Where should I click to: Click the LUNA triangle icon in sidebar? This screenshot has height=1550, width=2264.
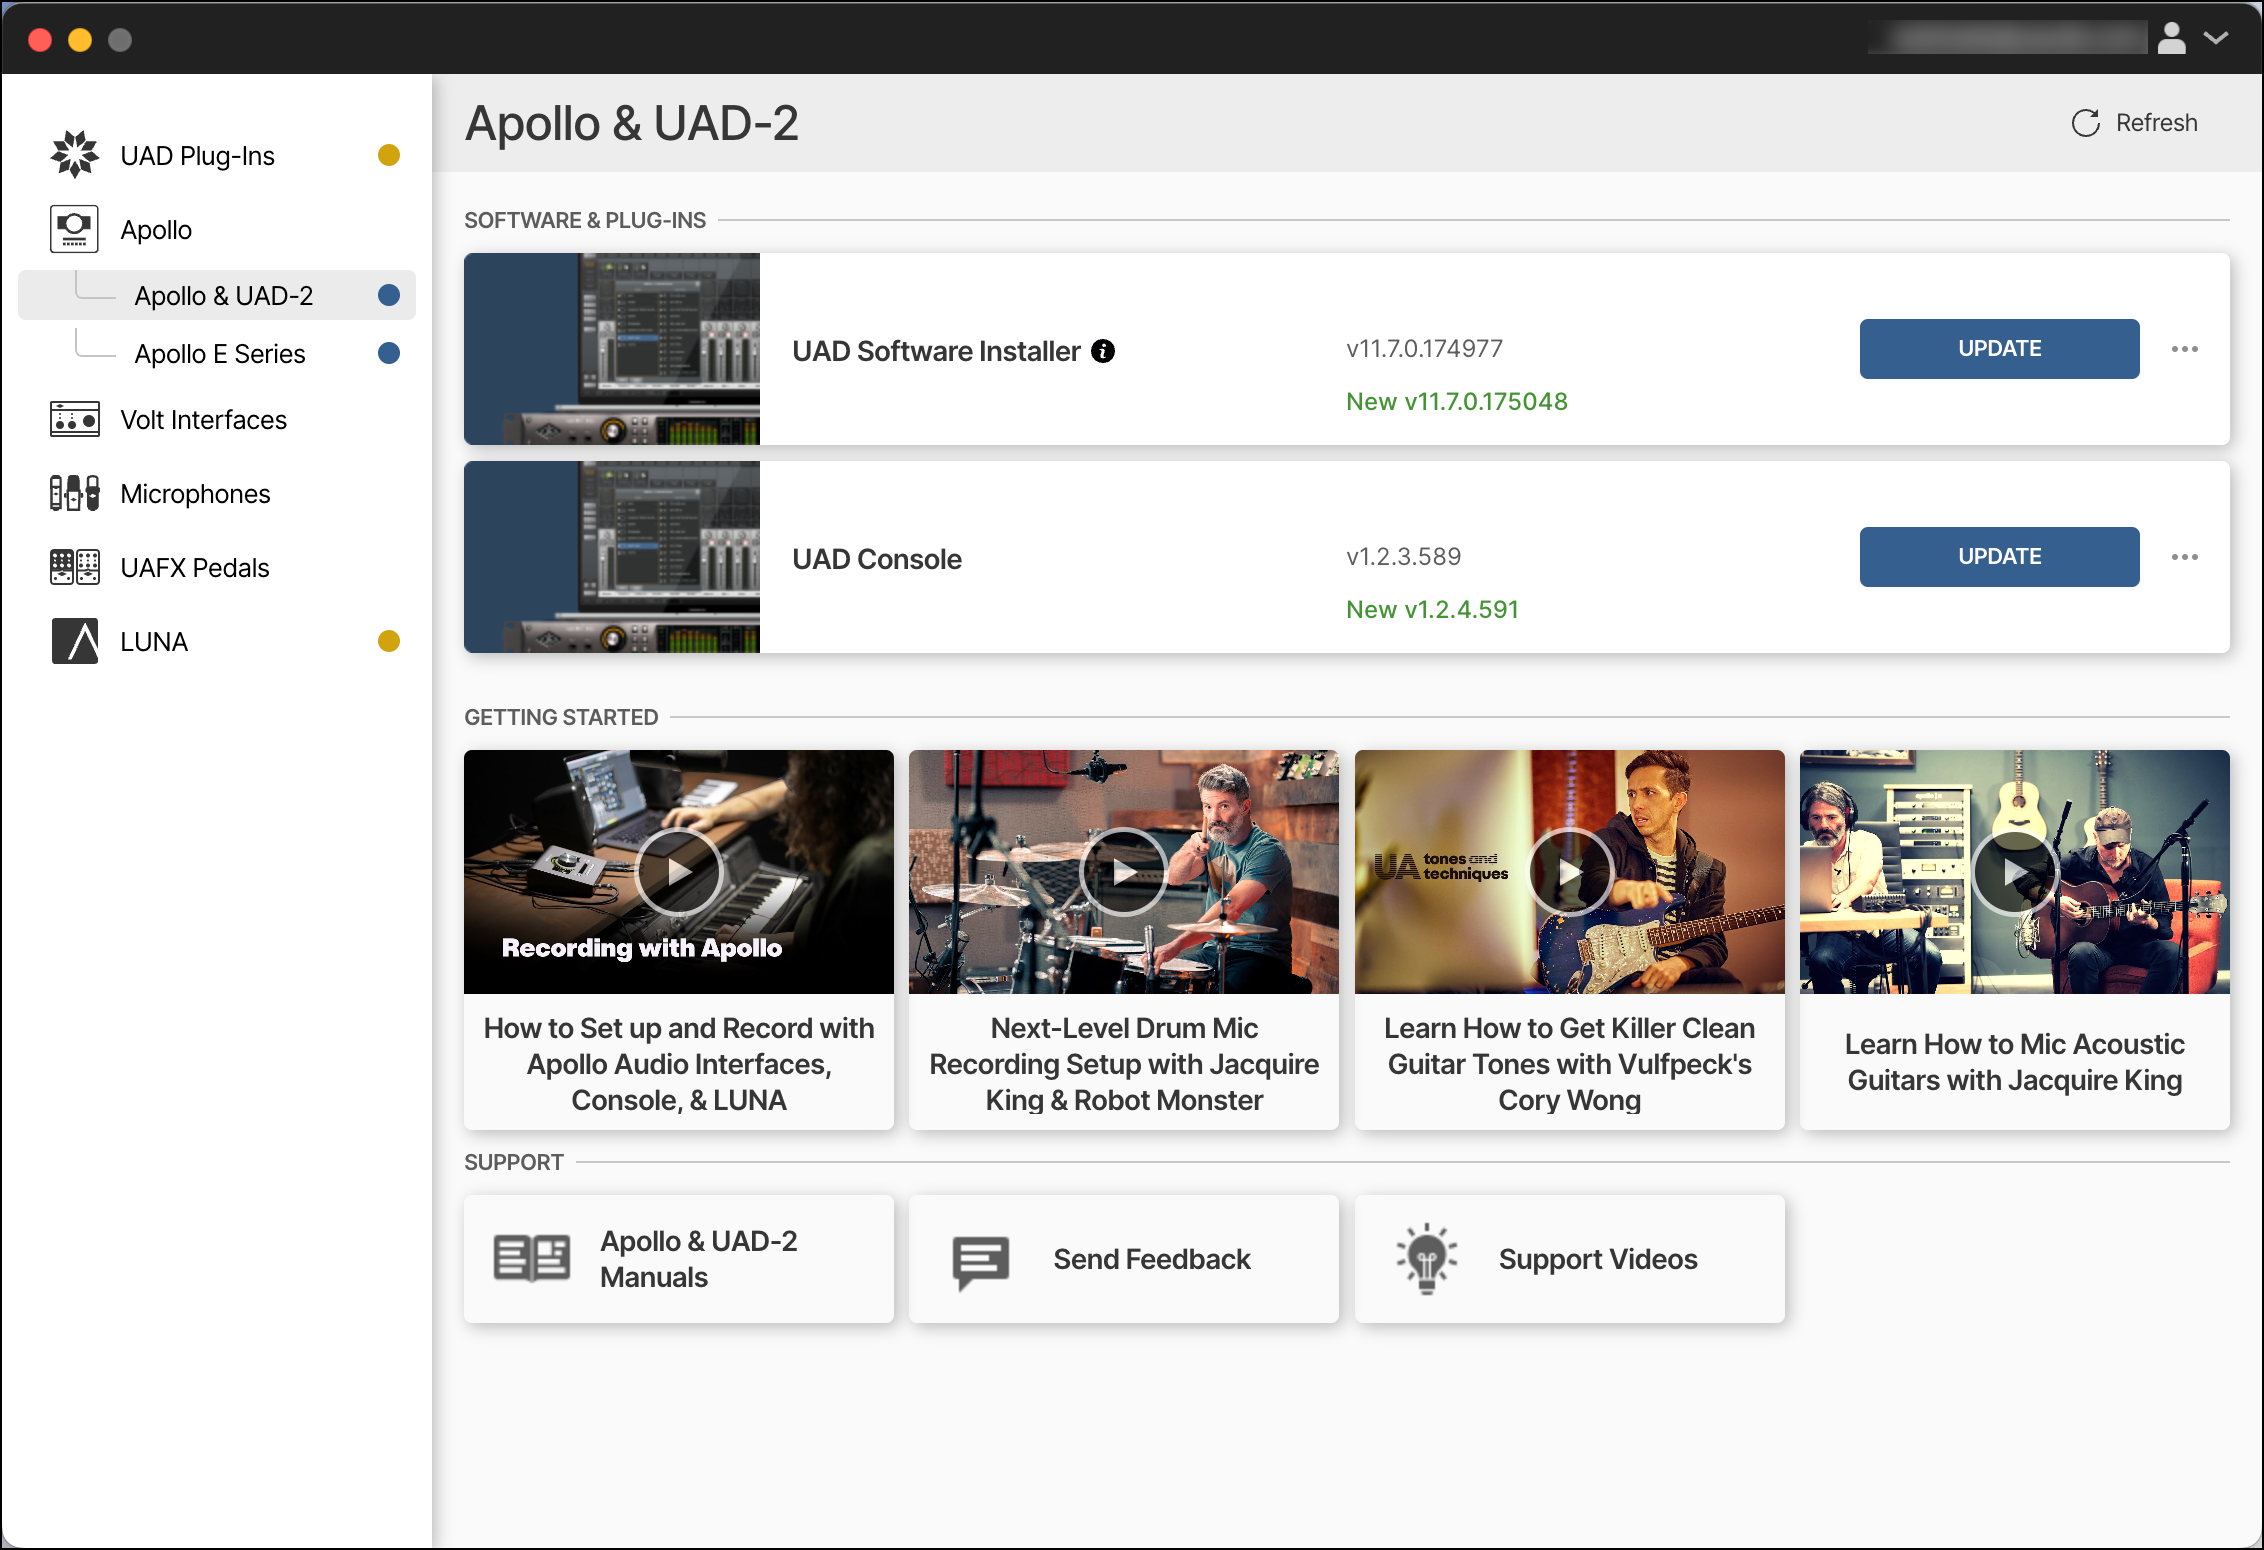(x=74, y=641)
